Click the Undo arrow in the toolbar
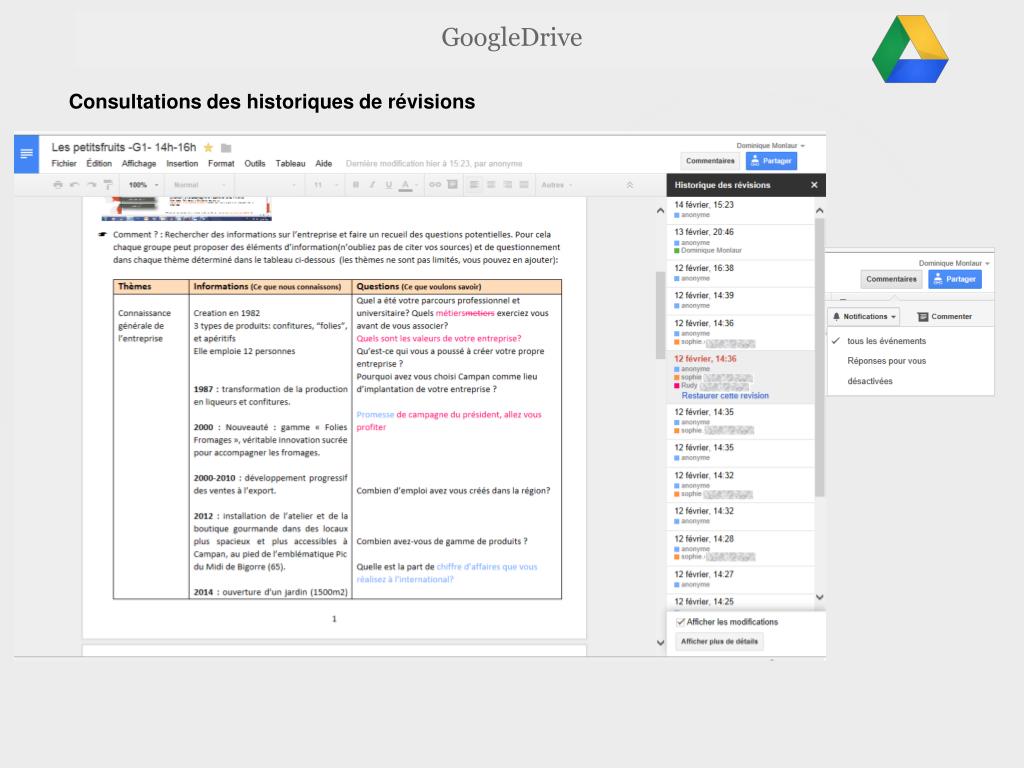Viewport: 1024px width, 768px height. 74,185
